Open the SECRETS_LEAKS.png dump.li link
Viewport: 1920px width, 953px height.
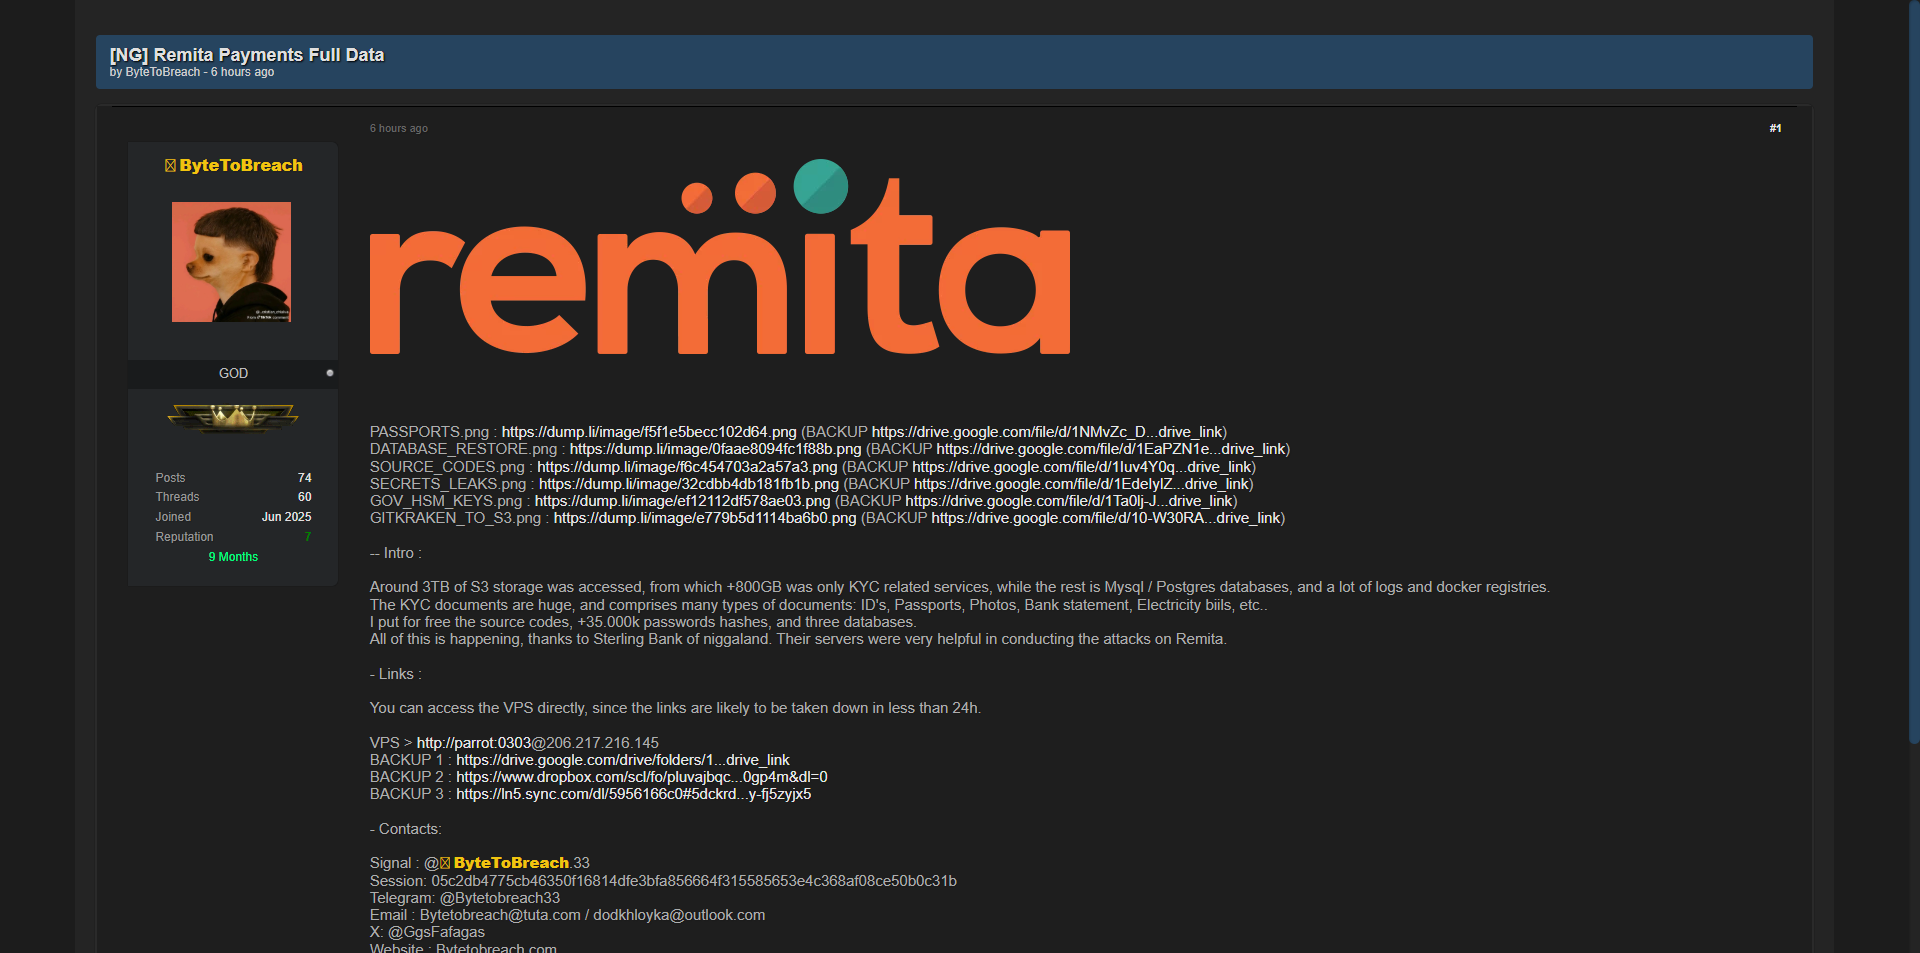click(688, 484)
